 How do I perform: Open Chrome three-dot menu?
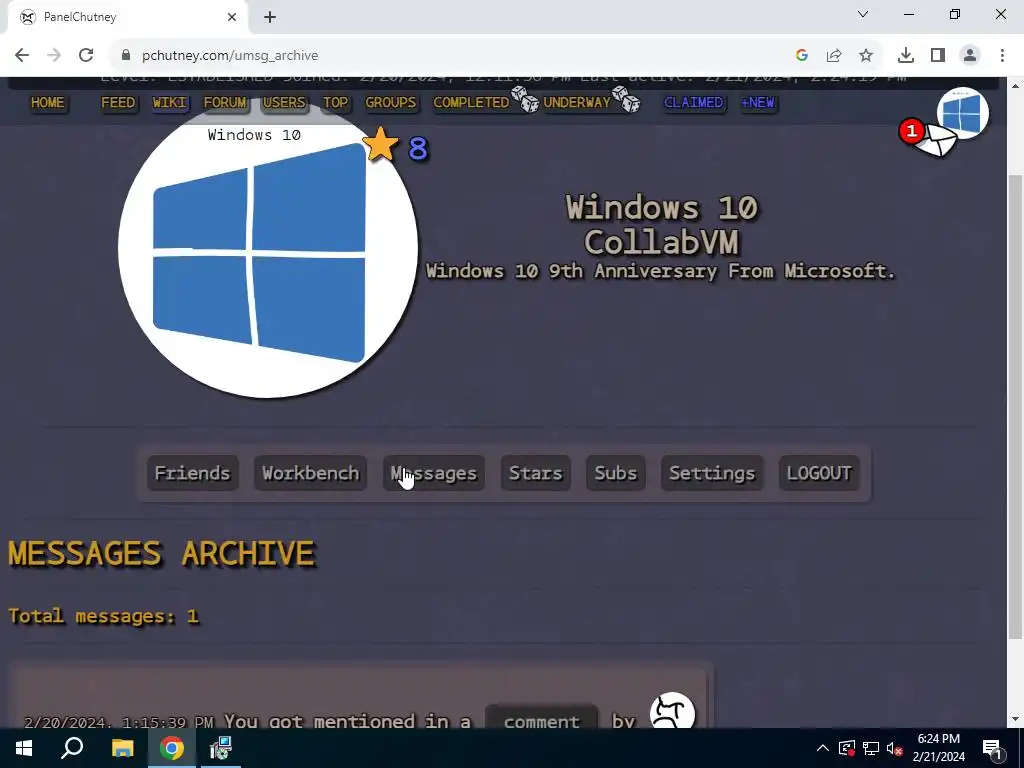pyautogui.click(x=1002, y=56)
